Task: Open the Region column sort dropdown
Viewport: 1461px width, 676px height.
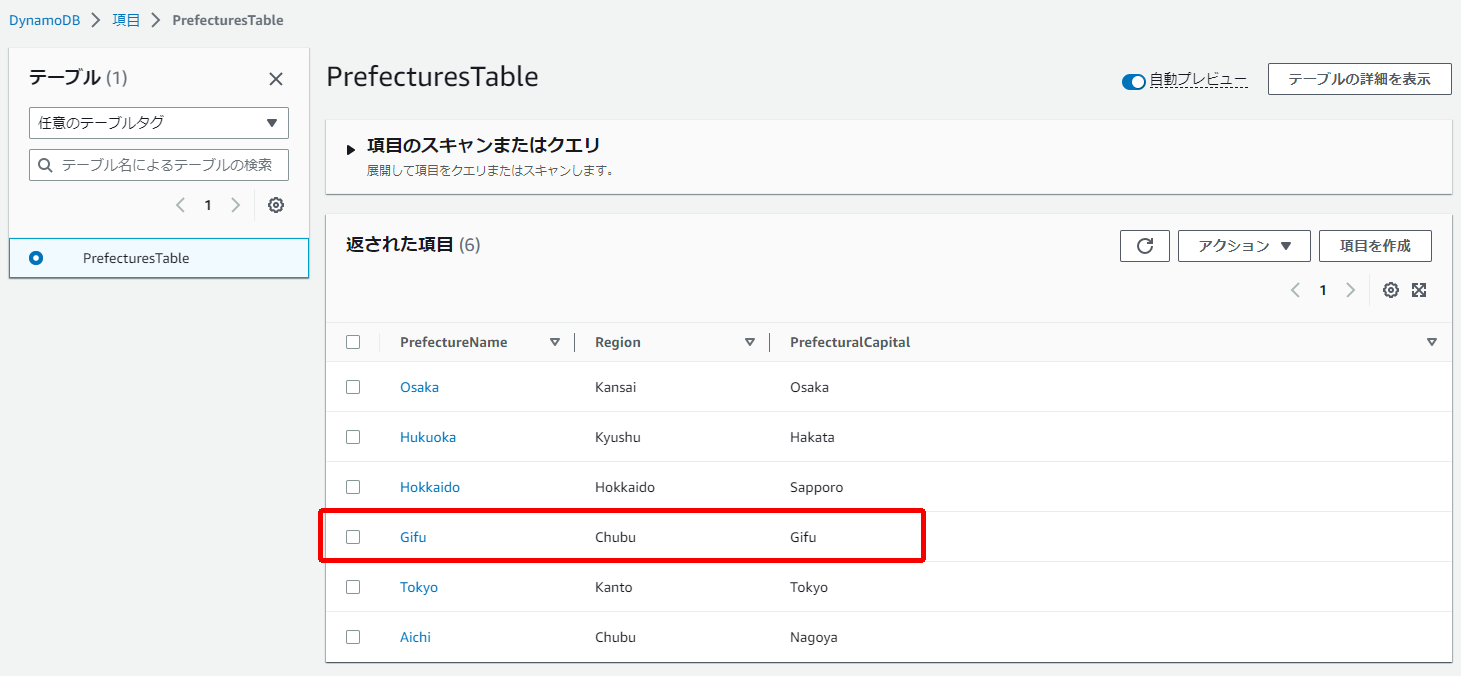Action: click(749, 341)
